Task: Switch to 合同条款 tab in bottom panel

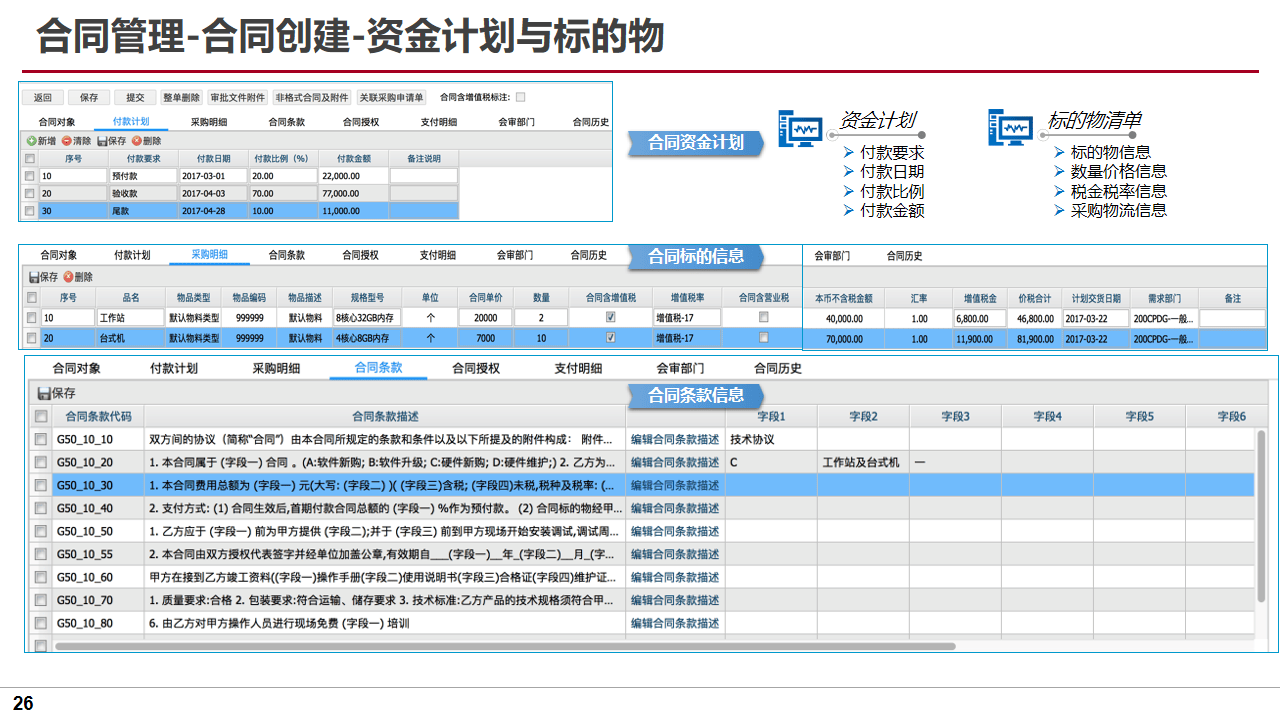Action: click(x=378, y=368)
